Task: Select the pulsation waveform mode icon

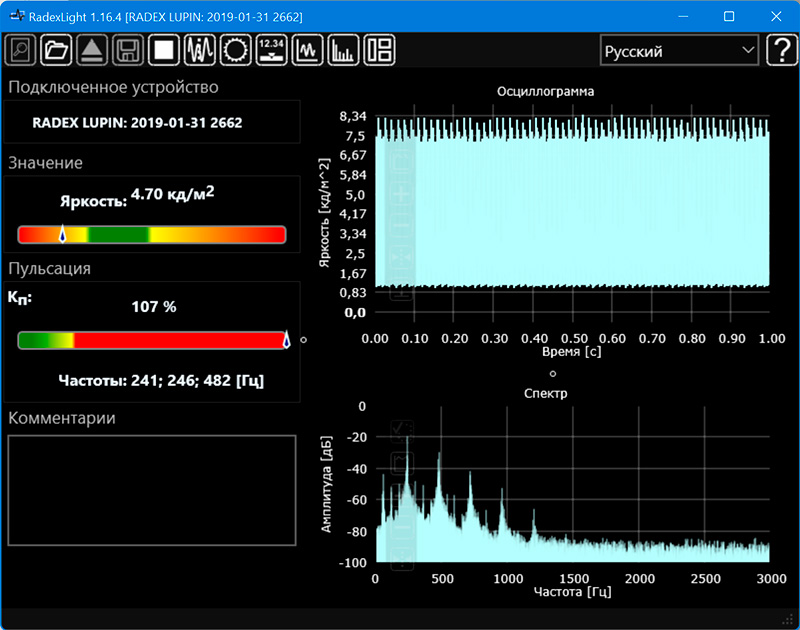Action: tap(200, 50)
